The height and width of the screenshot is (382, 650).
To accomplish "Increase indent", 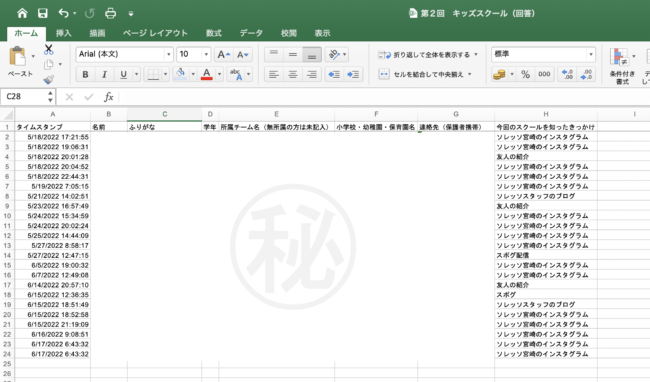I will point(353,74).
